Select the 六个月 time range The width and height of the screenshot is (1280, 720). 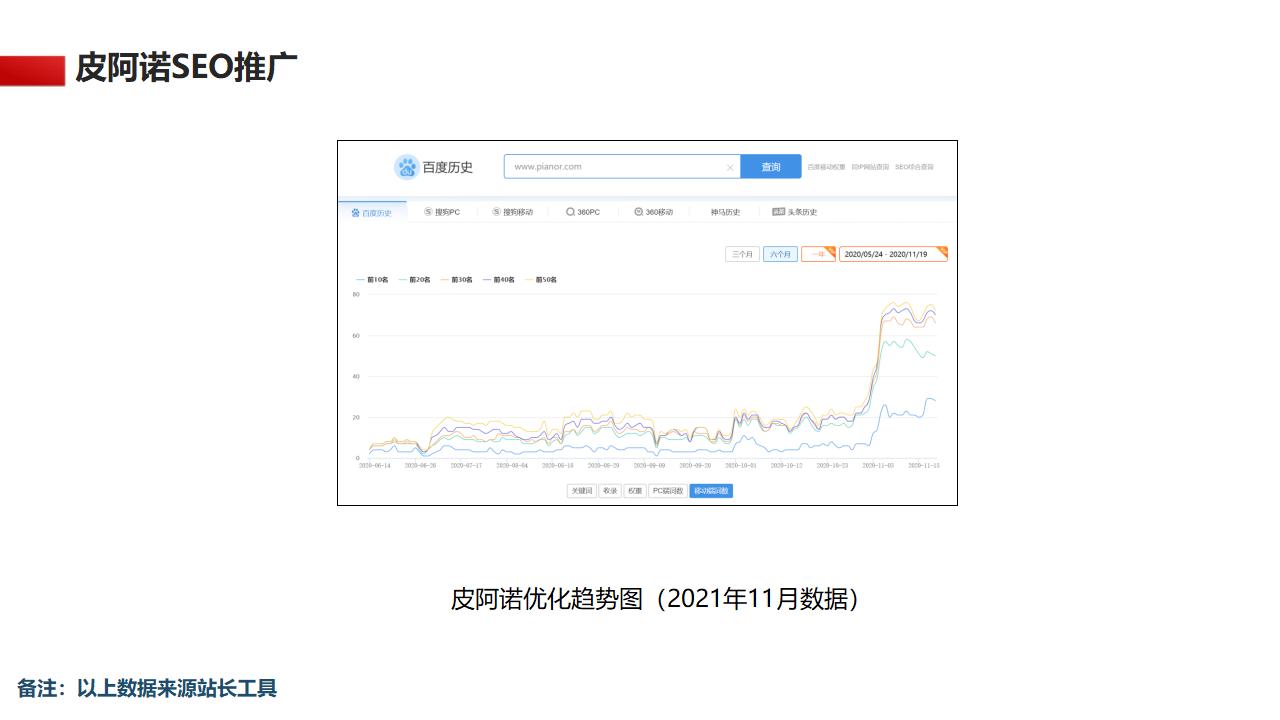780,254
